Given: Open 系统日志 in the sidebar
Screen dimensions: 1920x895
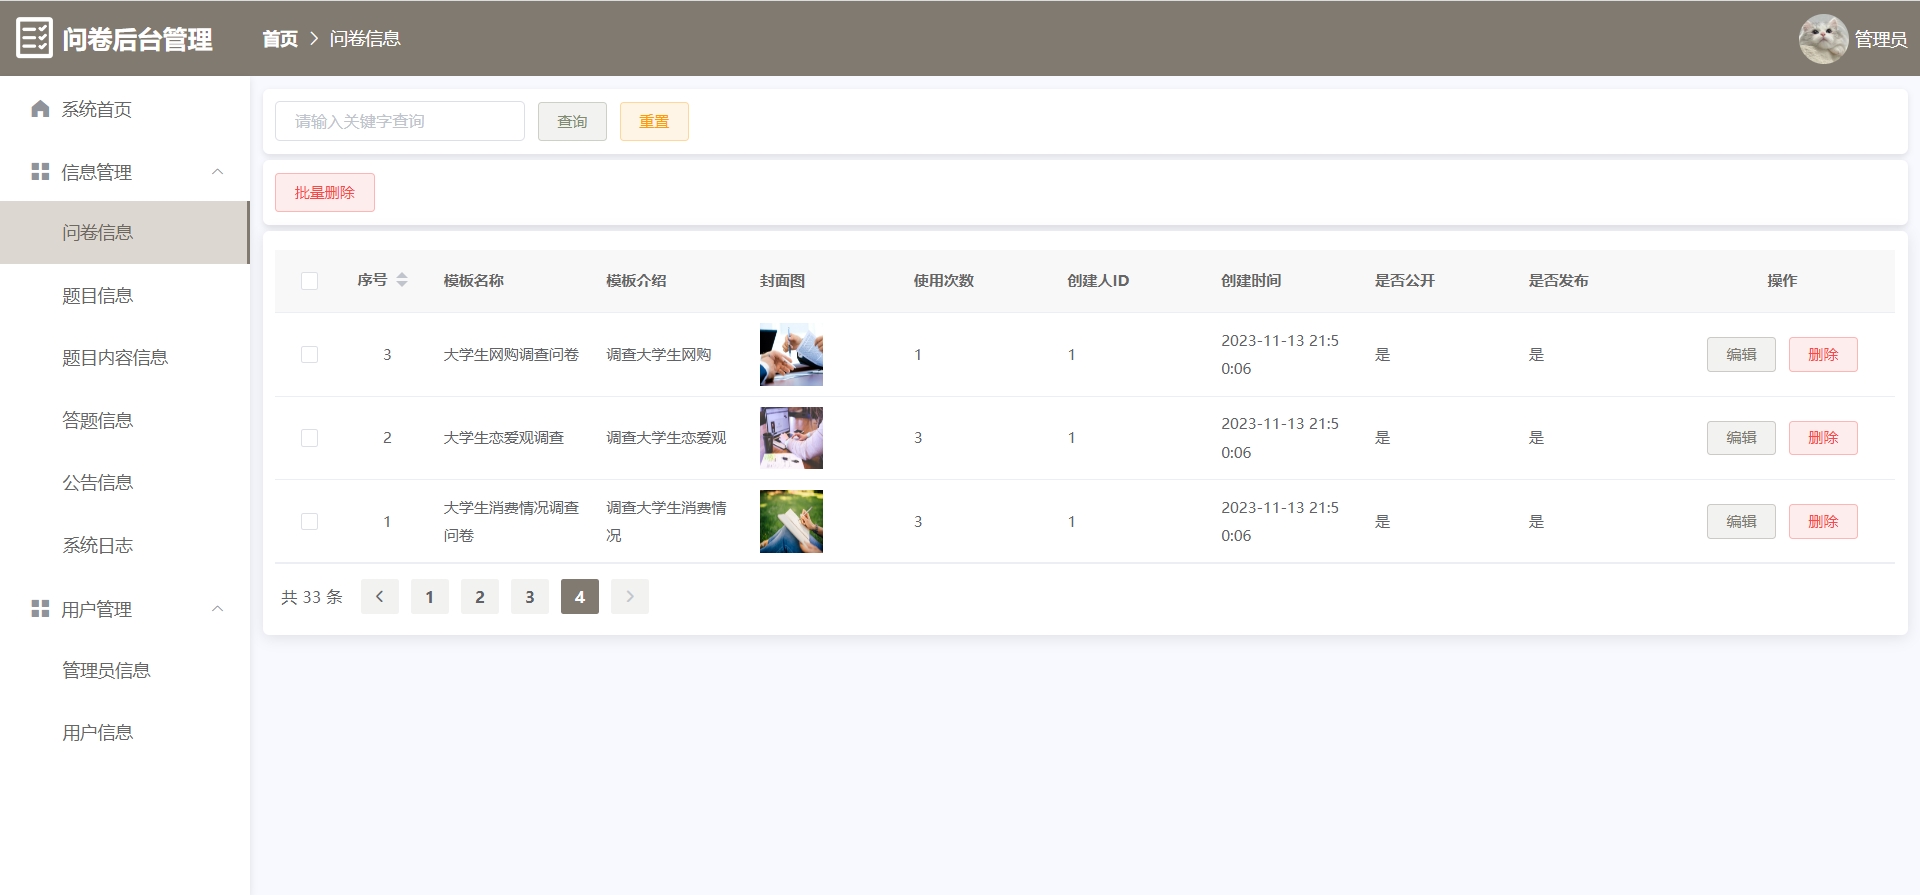Looking at the screenshot, I should pyautogui.click(x=98, y=545).
